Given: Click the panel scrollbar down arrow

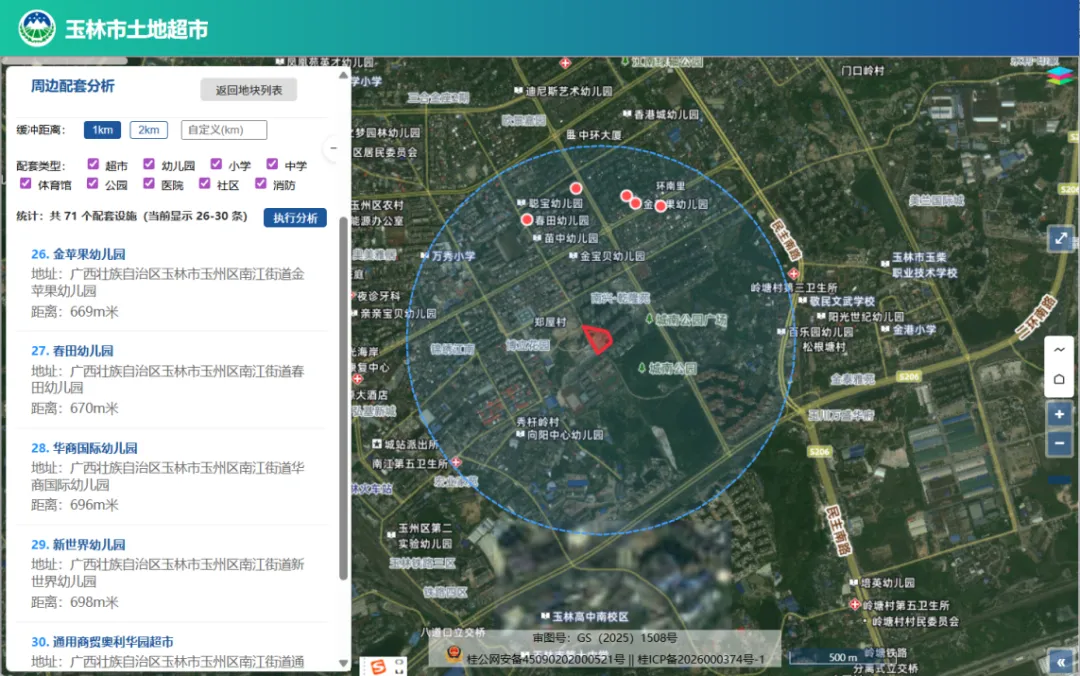Looking at the screenshot, I should tap(344, 663).
